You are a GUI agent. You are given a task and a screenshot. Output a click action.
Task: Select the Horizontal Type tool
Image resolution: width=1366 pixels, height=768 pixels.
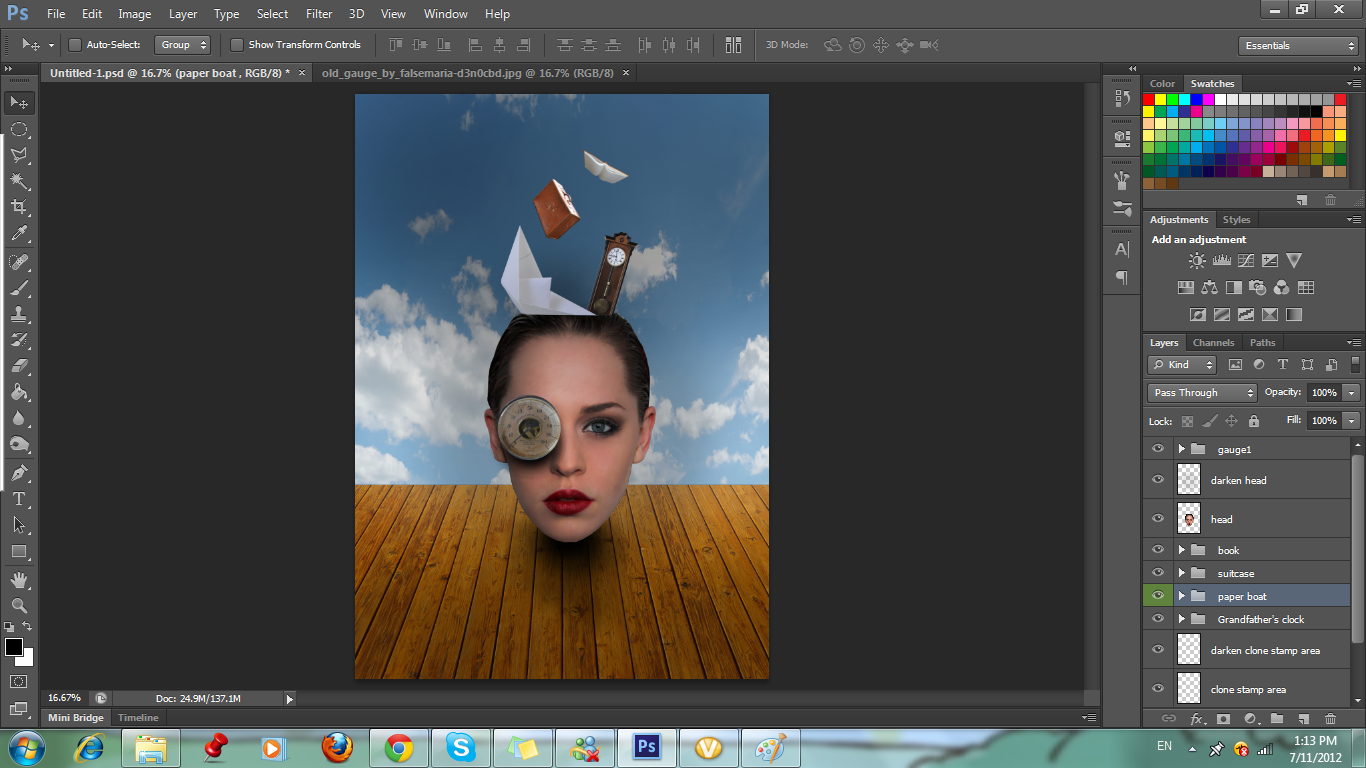pos(19,498)
